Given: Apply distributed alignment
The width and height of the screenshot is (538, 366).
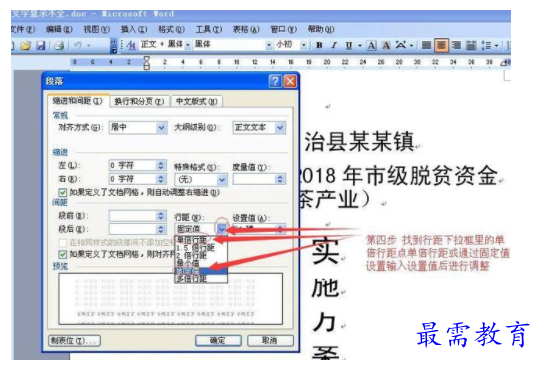Looking at the screenshot, I should 471,45.
